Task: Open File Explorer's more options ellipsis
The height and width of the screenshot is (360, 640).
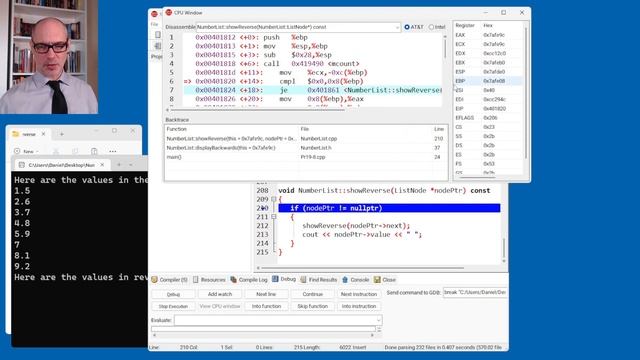Action: pyautogui.click(x=113, y=151)
